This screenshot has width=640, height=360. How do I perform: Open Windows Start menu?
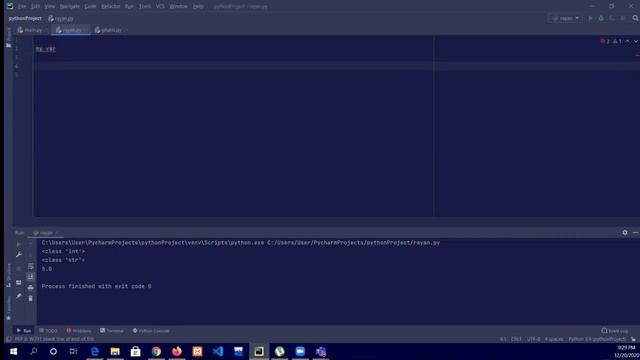[x=13, y=351]
